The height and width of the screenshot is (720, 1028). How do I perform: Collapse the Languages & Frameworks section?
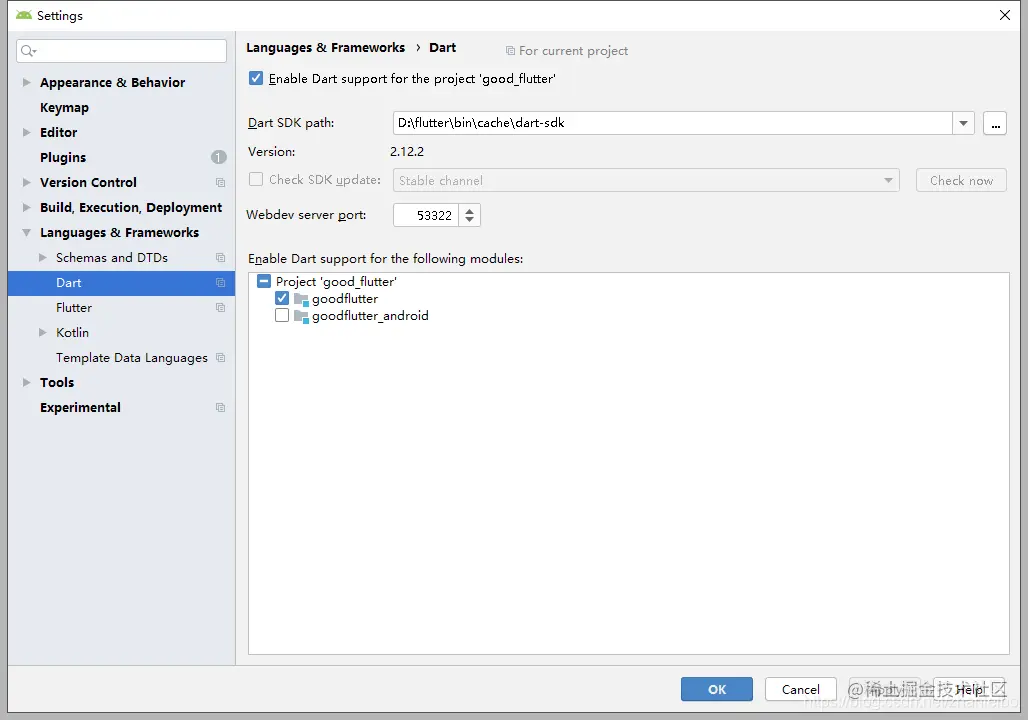tap(26, 233)
